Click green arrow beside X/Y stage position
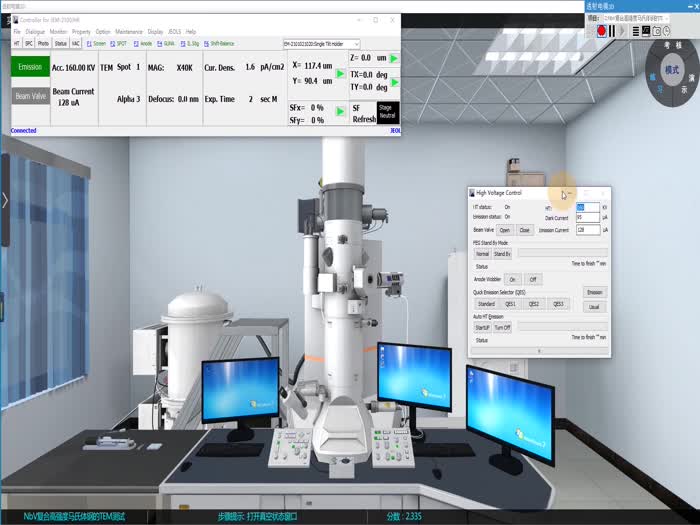 [340, 74]
